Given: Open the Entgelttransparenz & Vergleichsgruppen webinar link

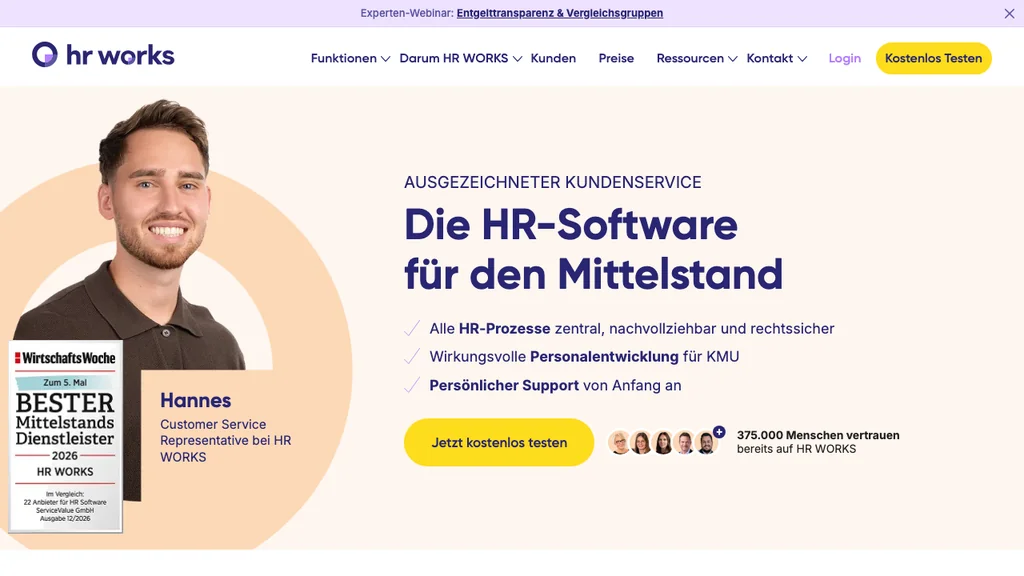Looking at the screenshot, I should [560, 13].
